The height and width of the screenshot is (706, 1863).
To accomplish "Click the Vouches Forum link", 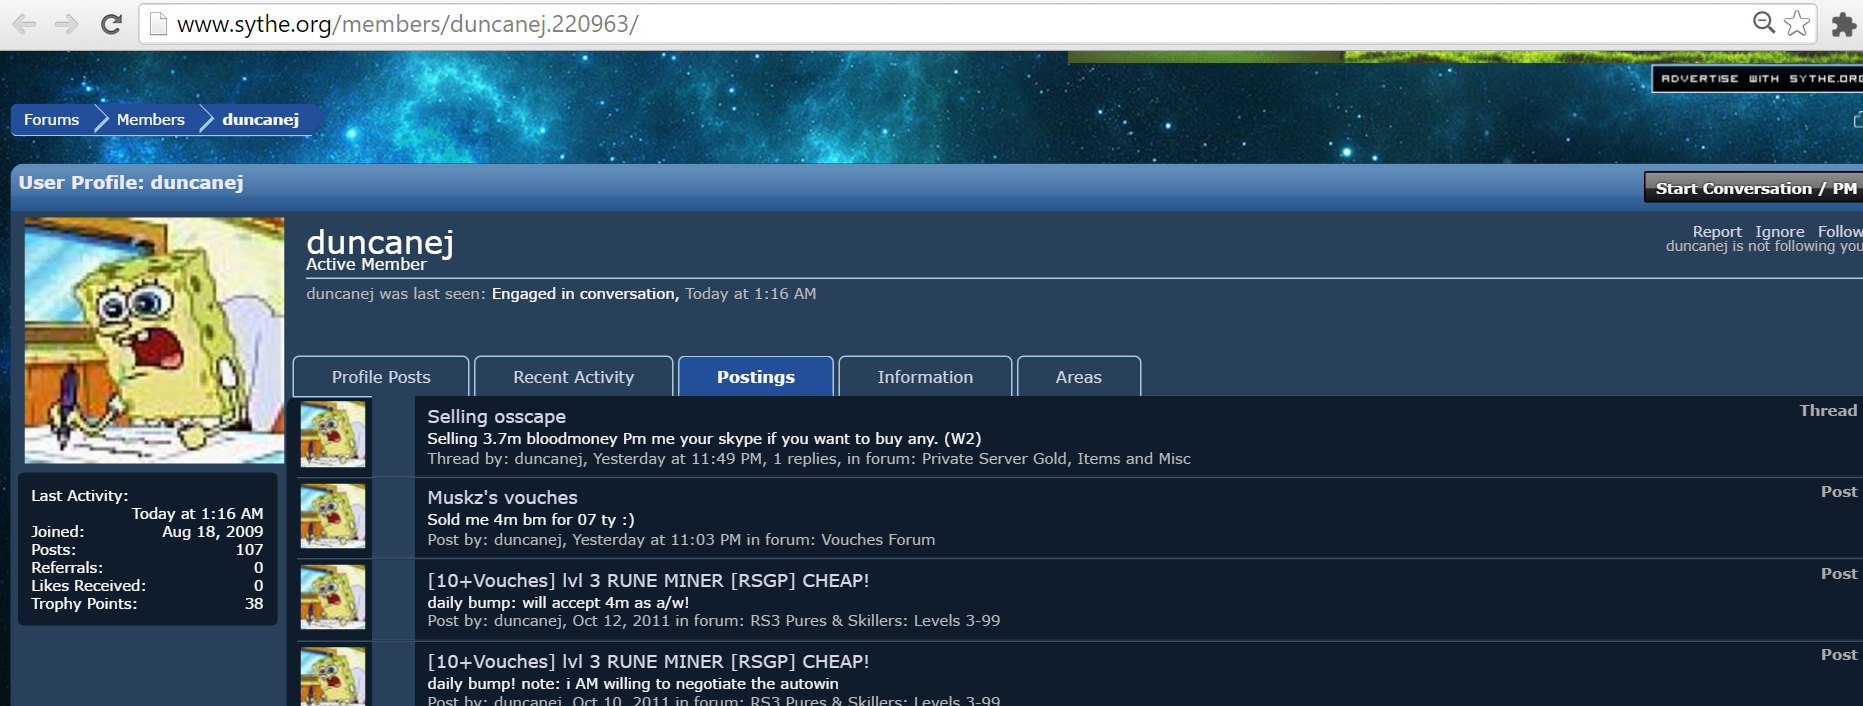I will point(878,539).
